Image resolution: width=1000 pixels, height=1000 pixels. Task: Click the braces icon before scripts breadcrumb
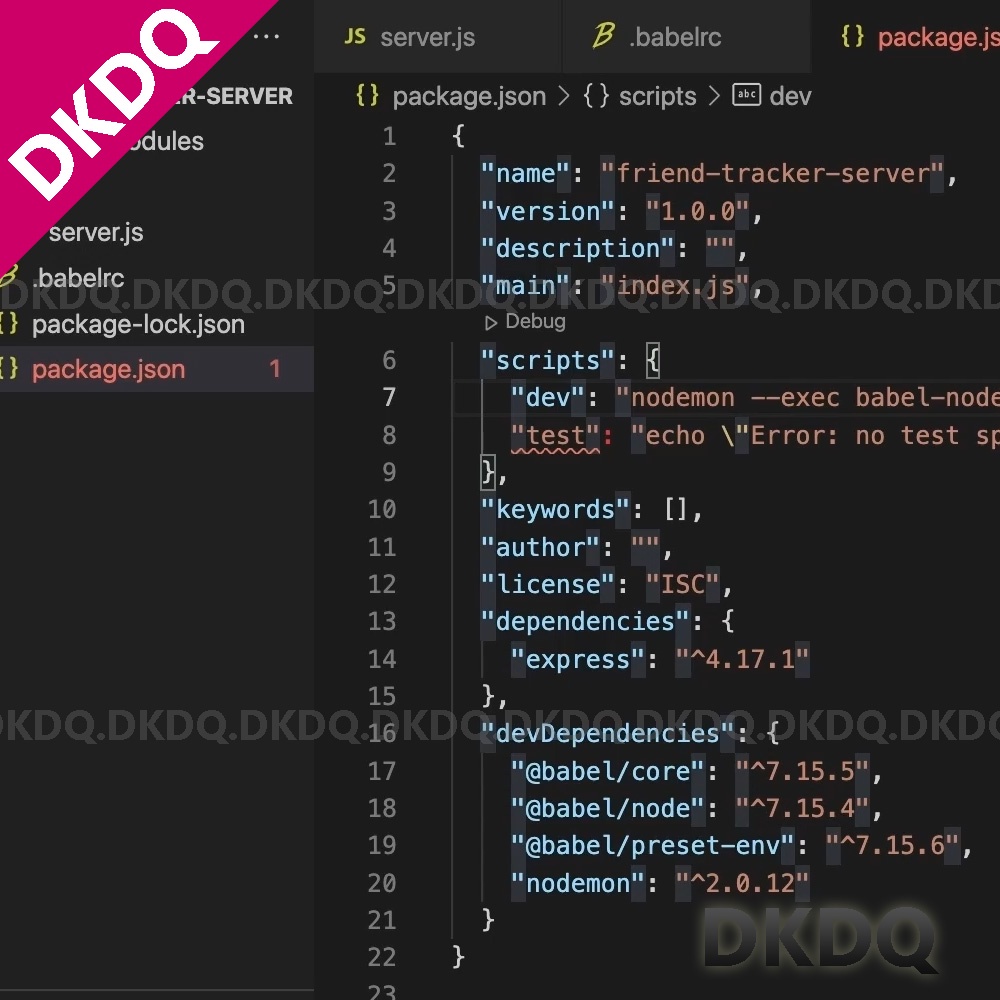click(596, 96)
